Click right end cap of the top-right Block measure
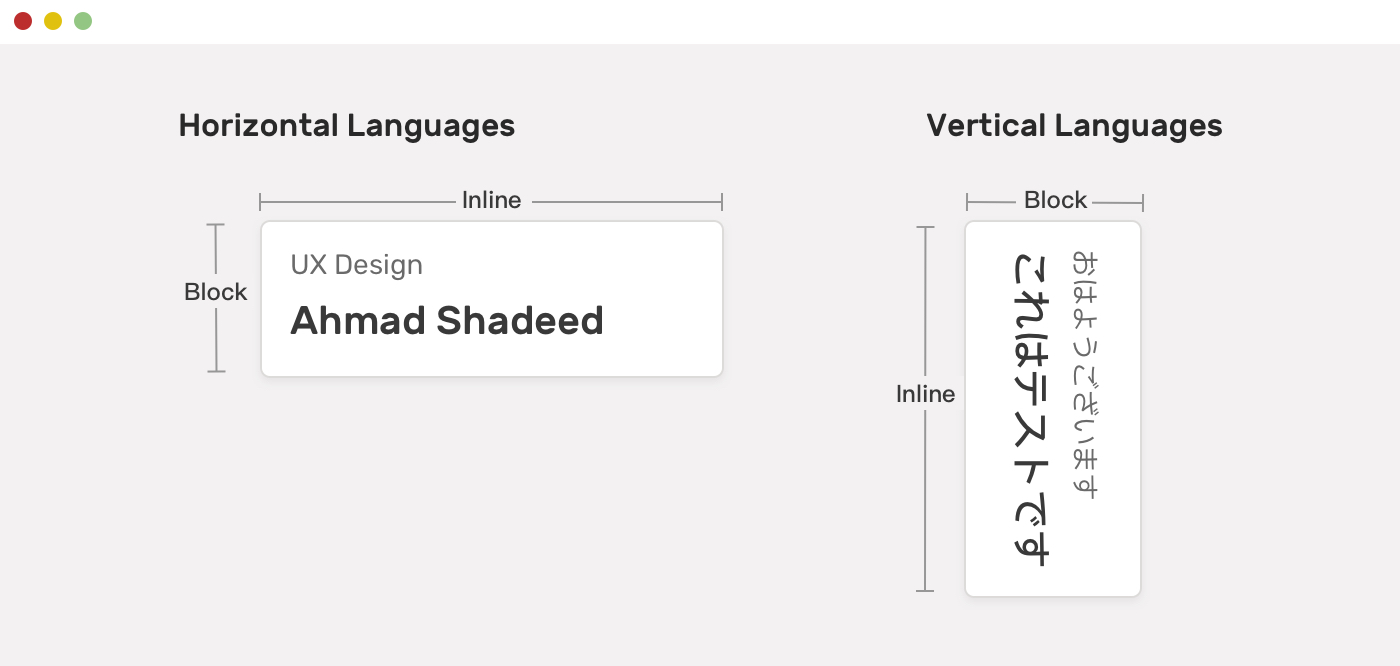 click(x=1142, y=203)
